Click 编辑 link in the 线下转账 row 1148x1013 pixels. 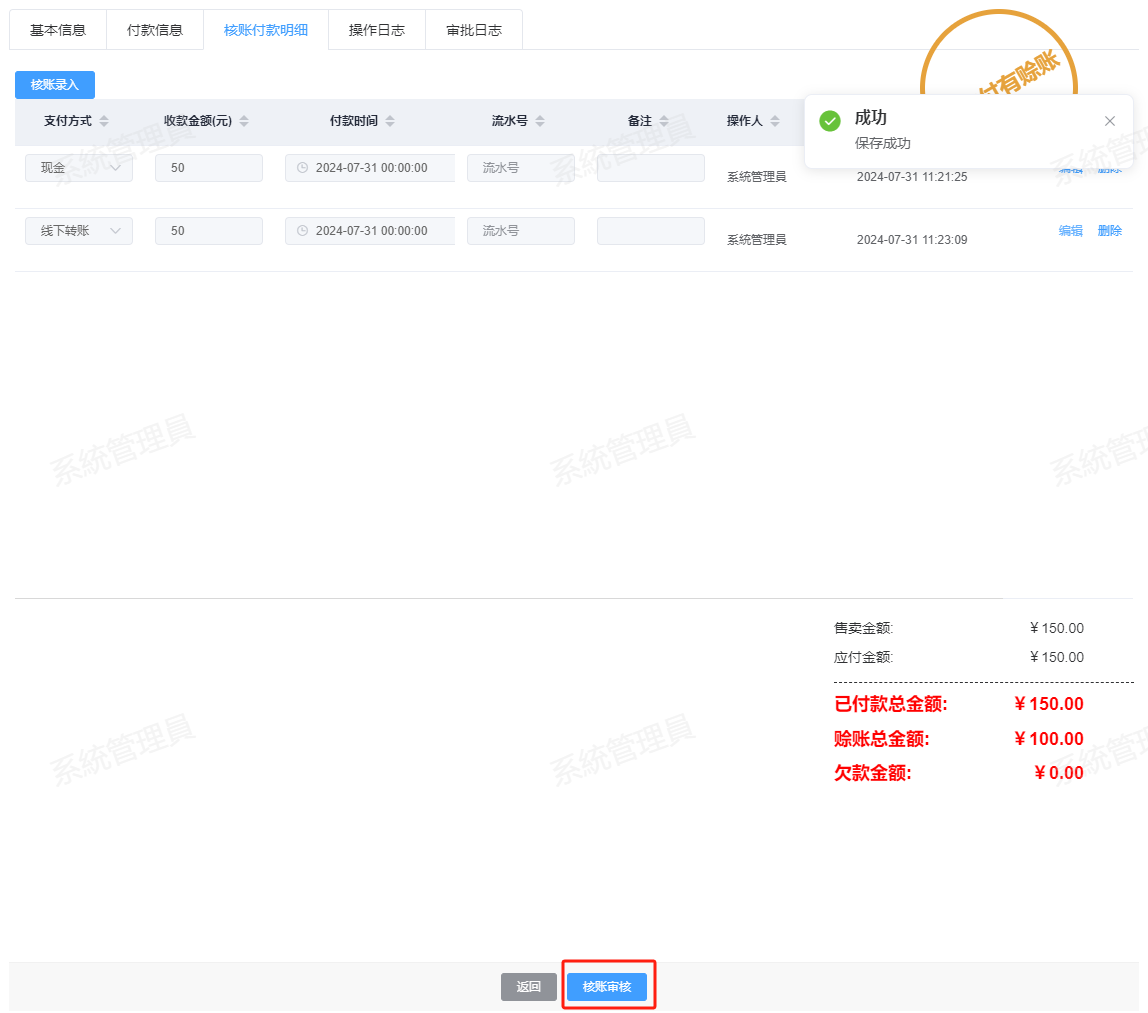coord(1070,231)
